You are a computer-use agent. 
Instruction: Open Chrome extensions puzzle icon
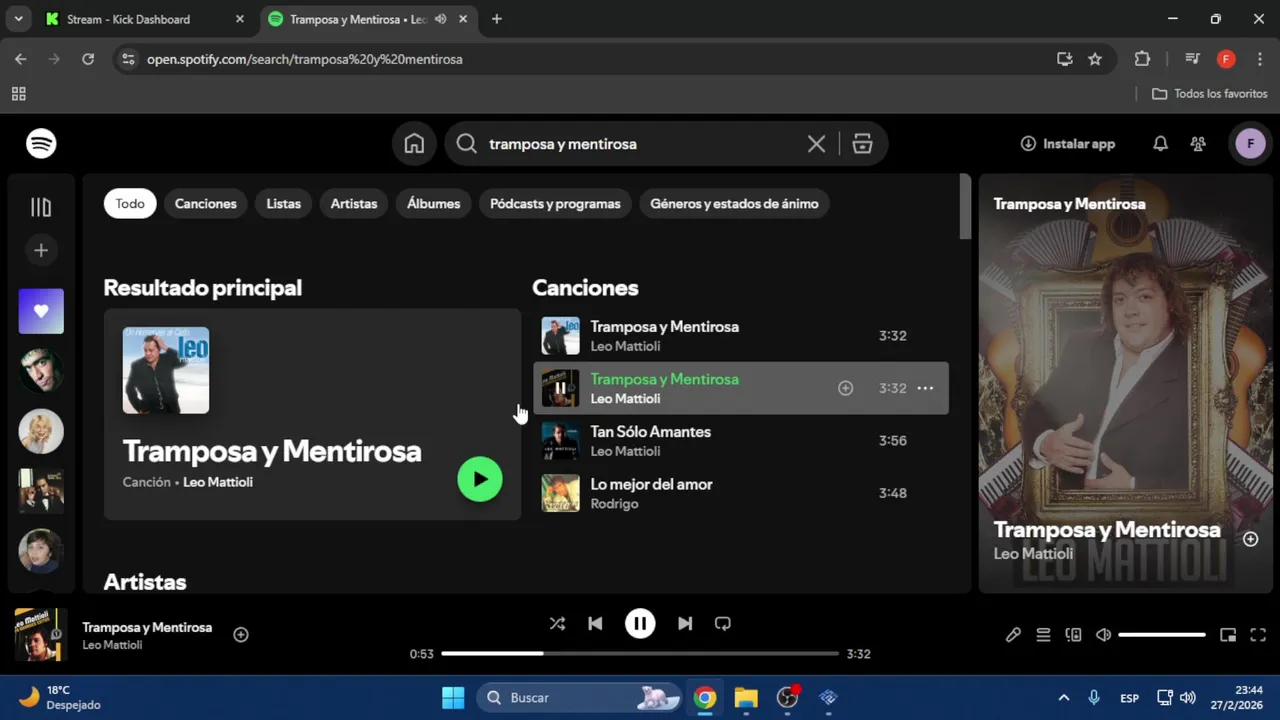coord(1142,59)
